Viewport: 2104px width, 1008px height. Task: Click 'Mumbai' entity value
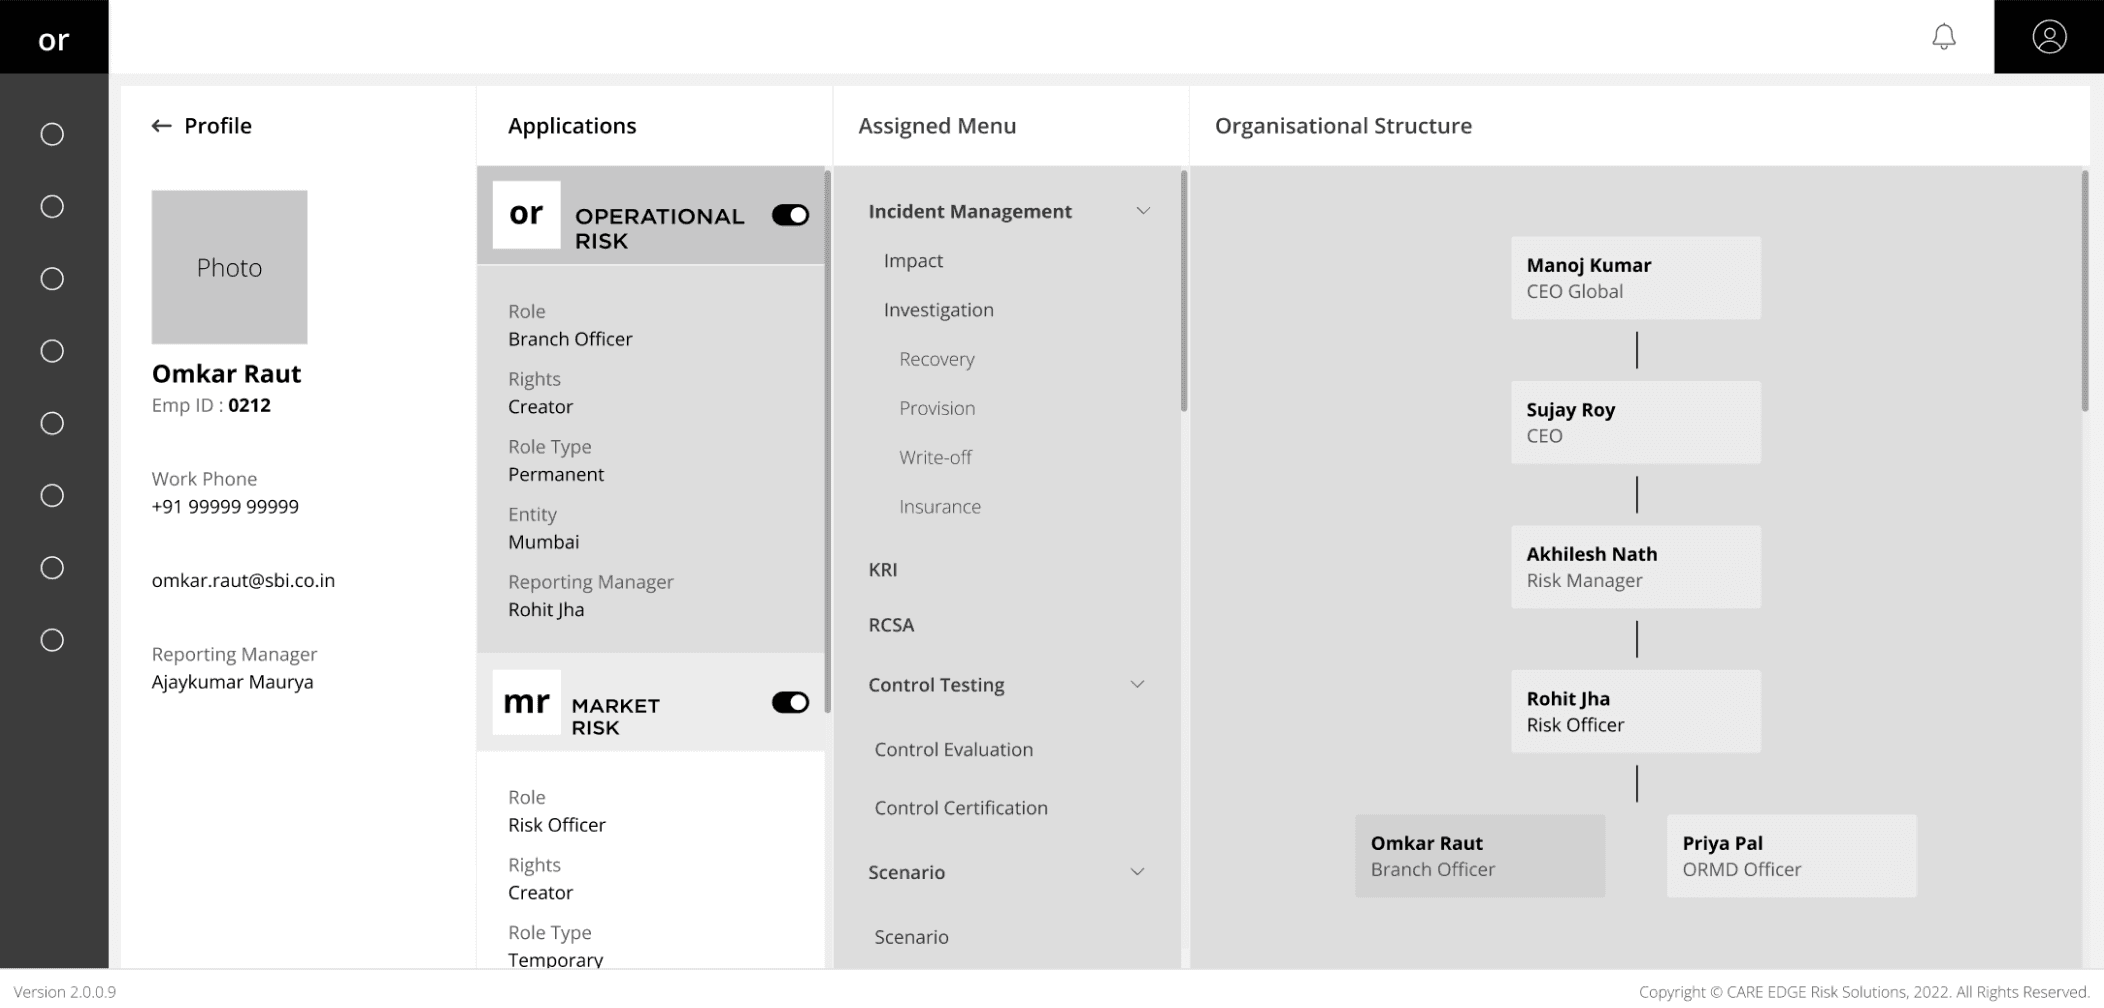tap(543, 542)
